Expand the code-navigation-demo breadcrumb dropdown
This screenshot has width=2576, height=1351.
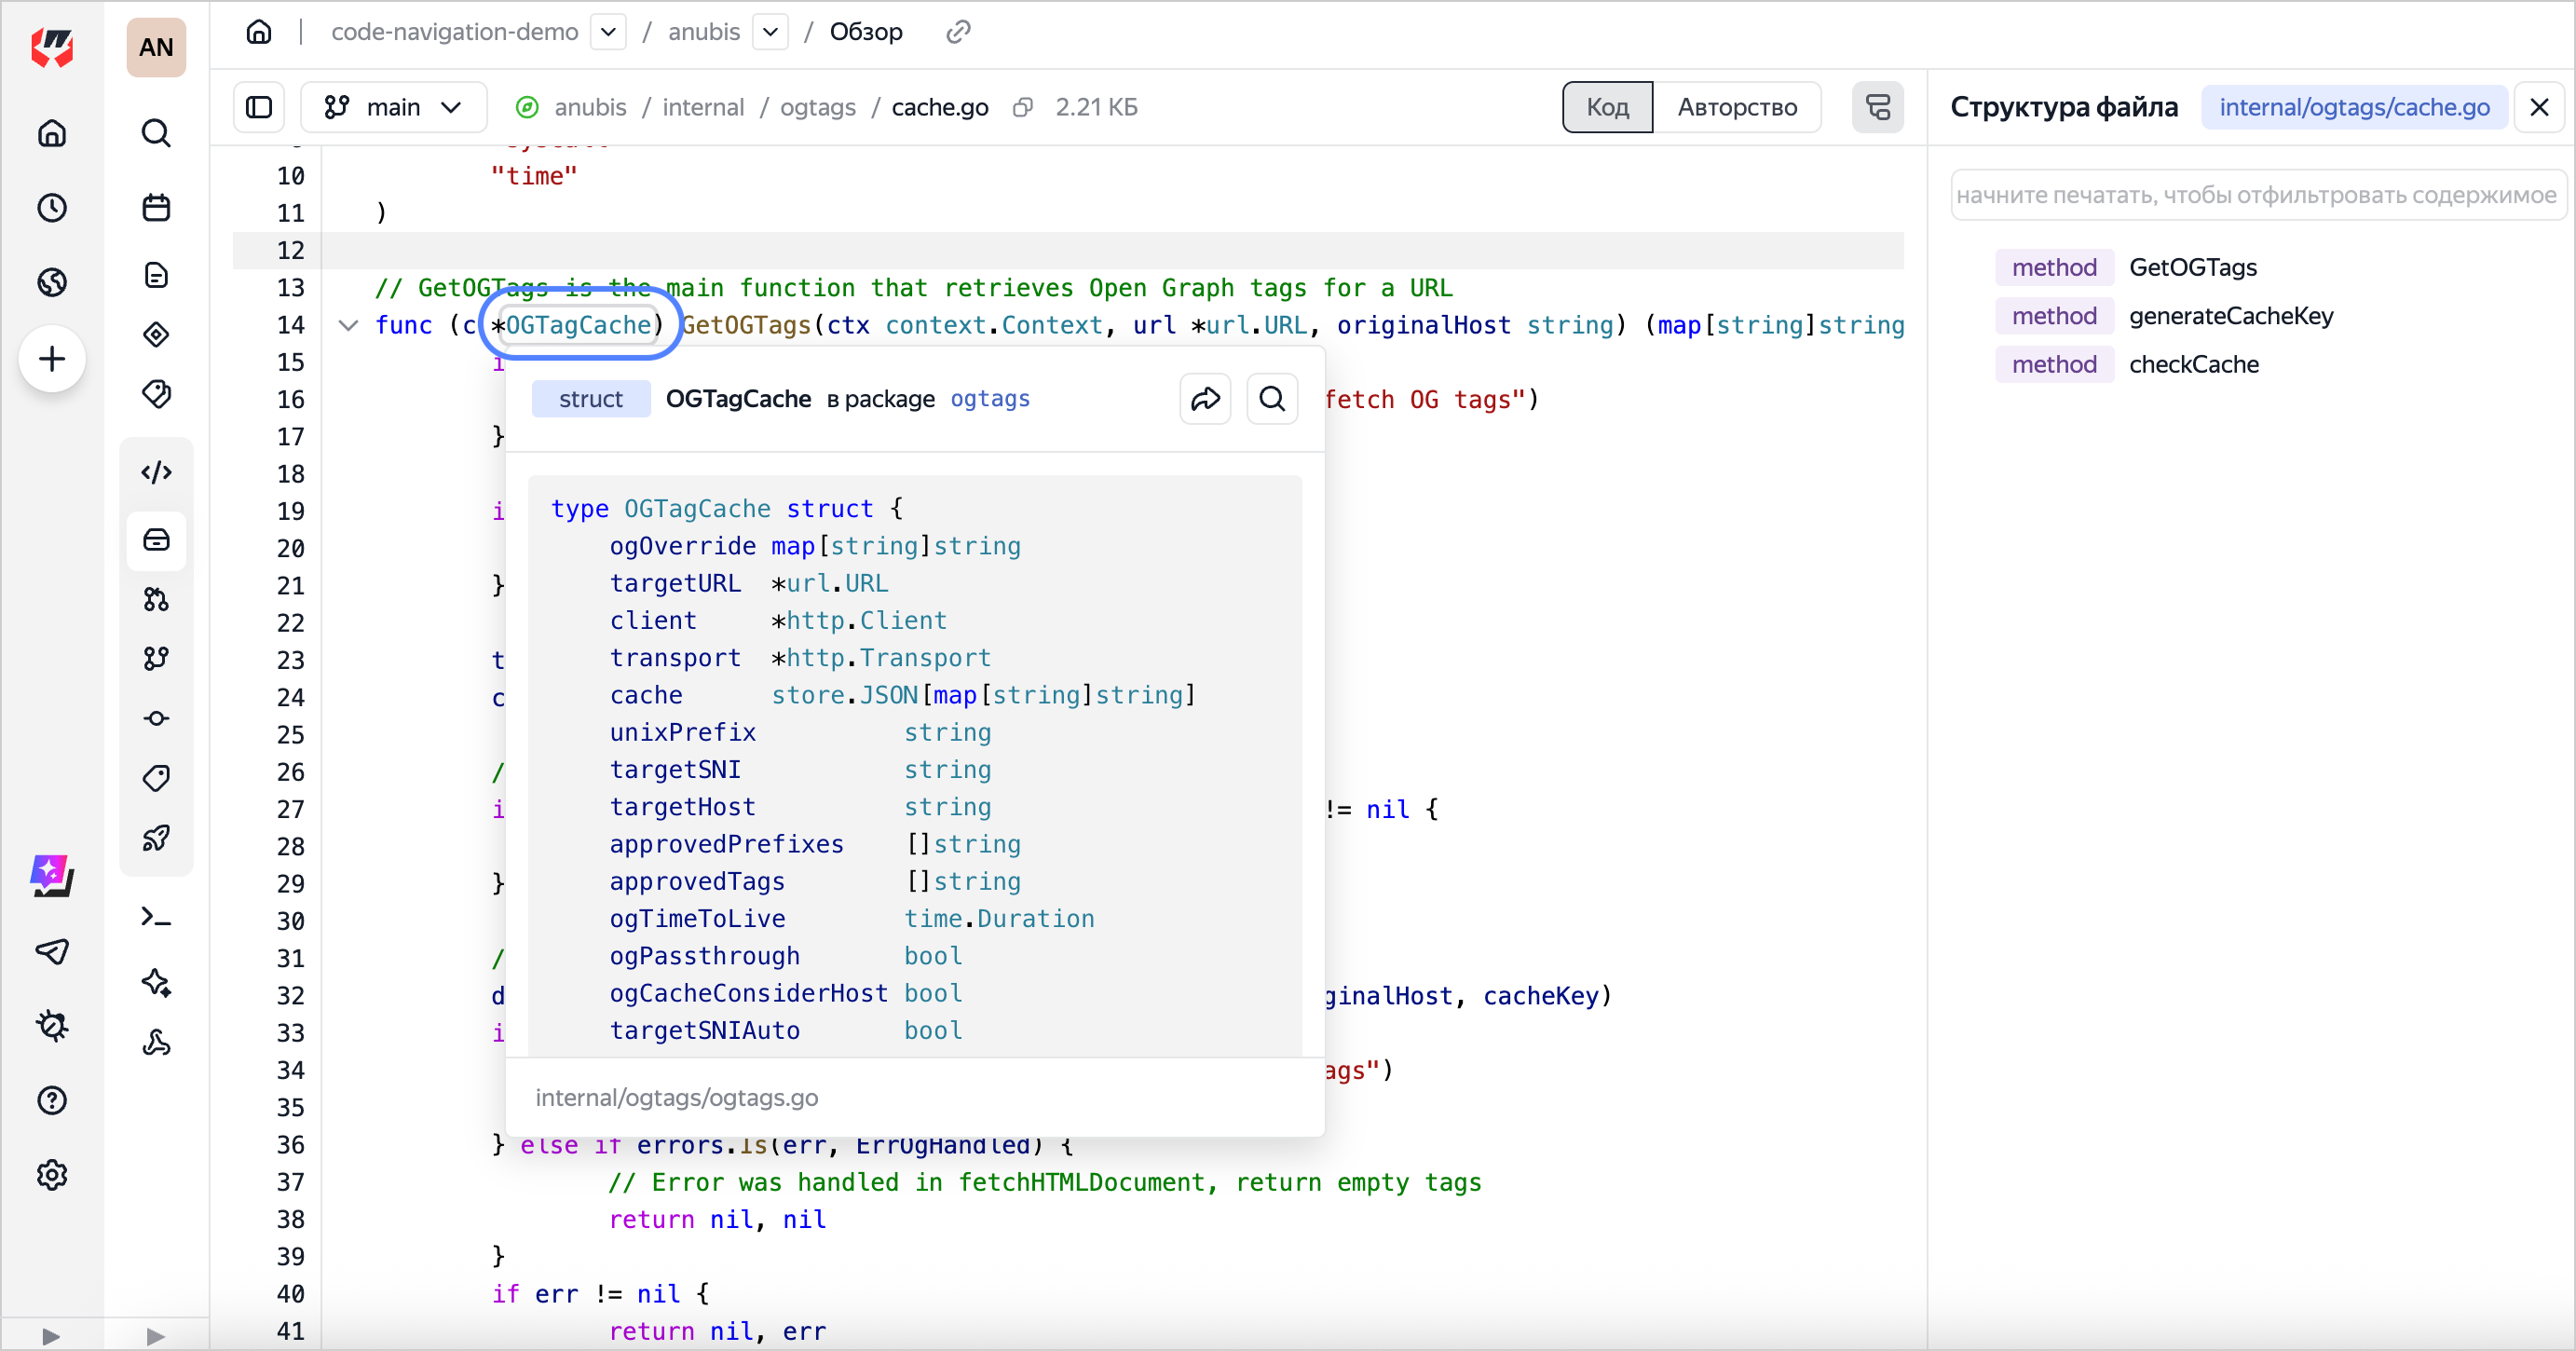[x=608, y=32]
